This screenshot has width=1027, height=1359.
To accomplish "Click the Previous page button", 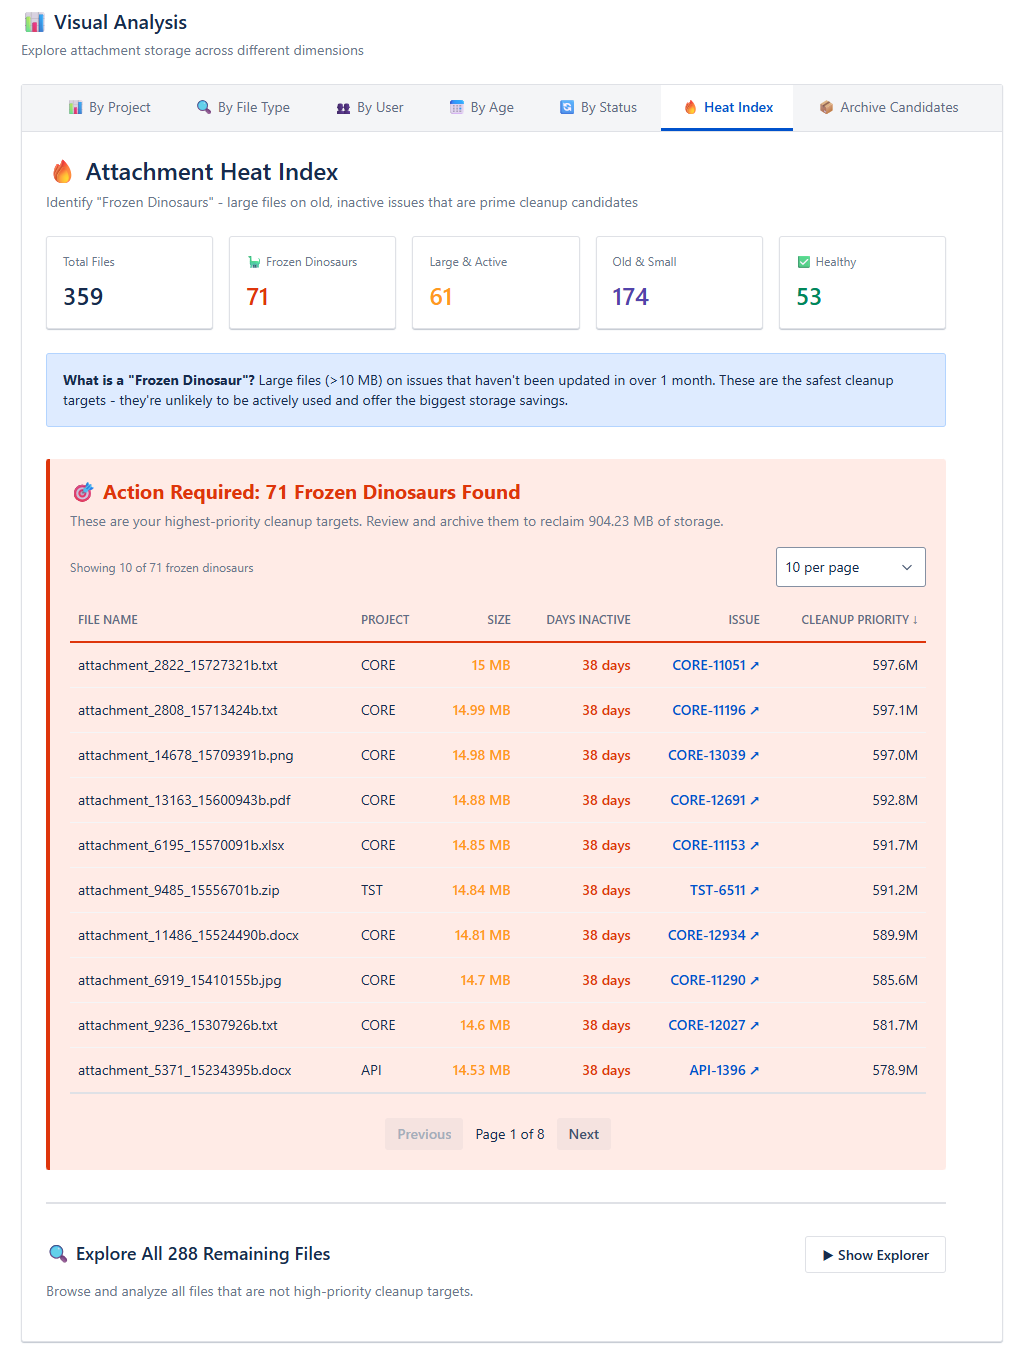I will click(424, 1134).
